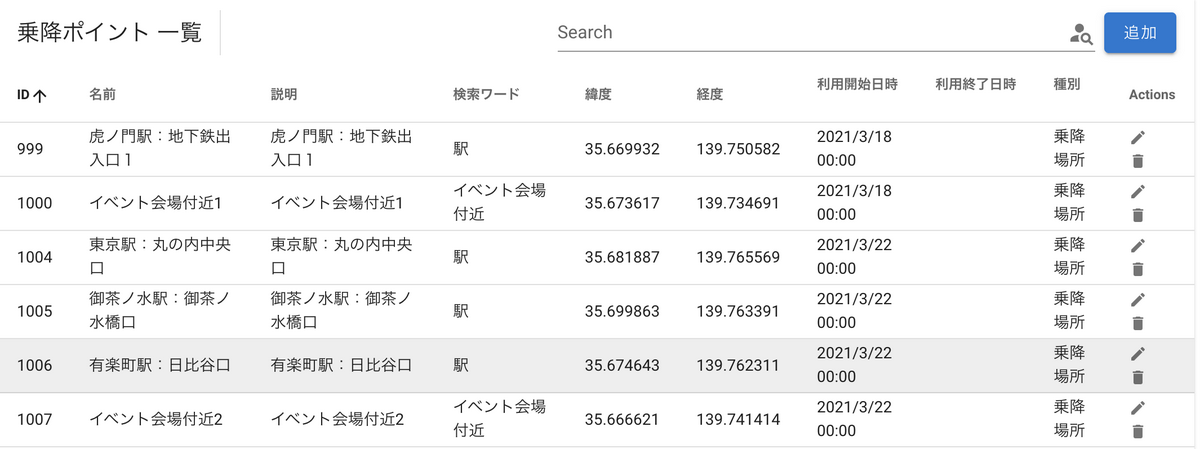The width and height of the screenshot is (1200, 449).
Task: Delete row 1007 with trash icon
Action: 1137,430
